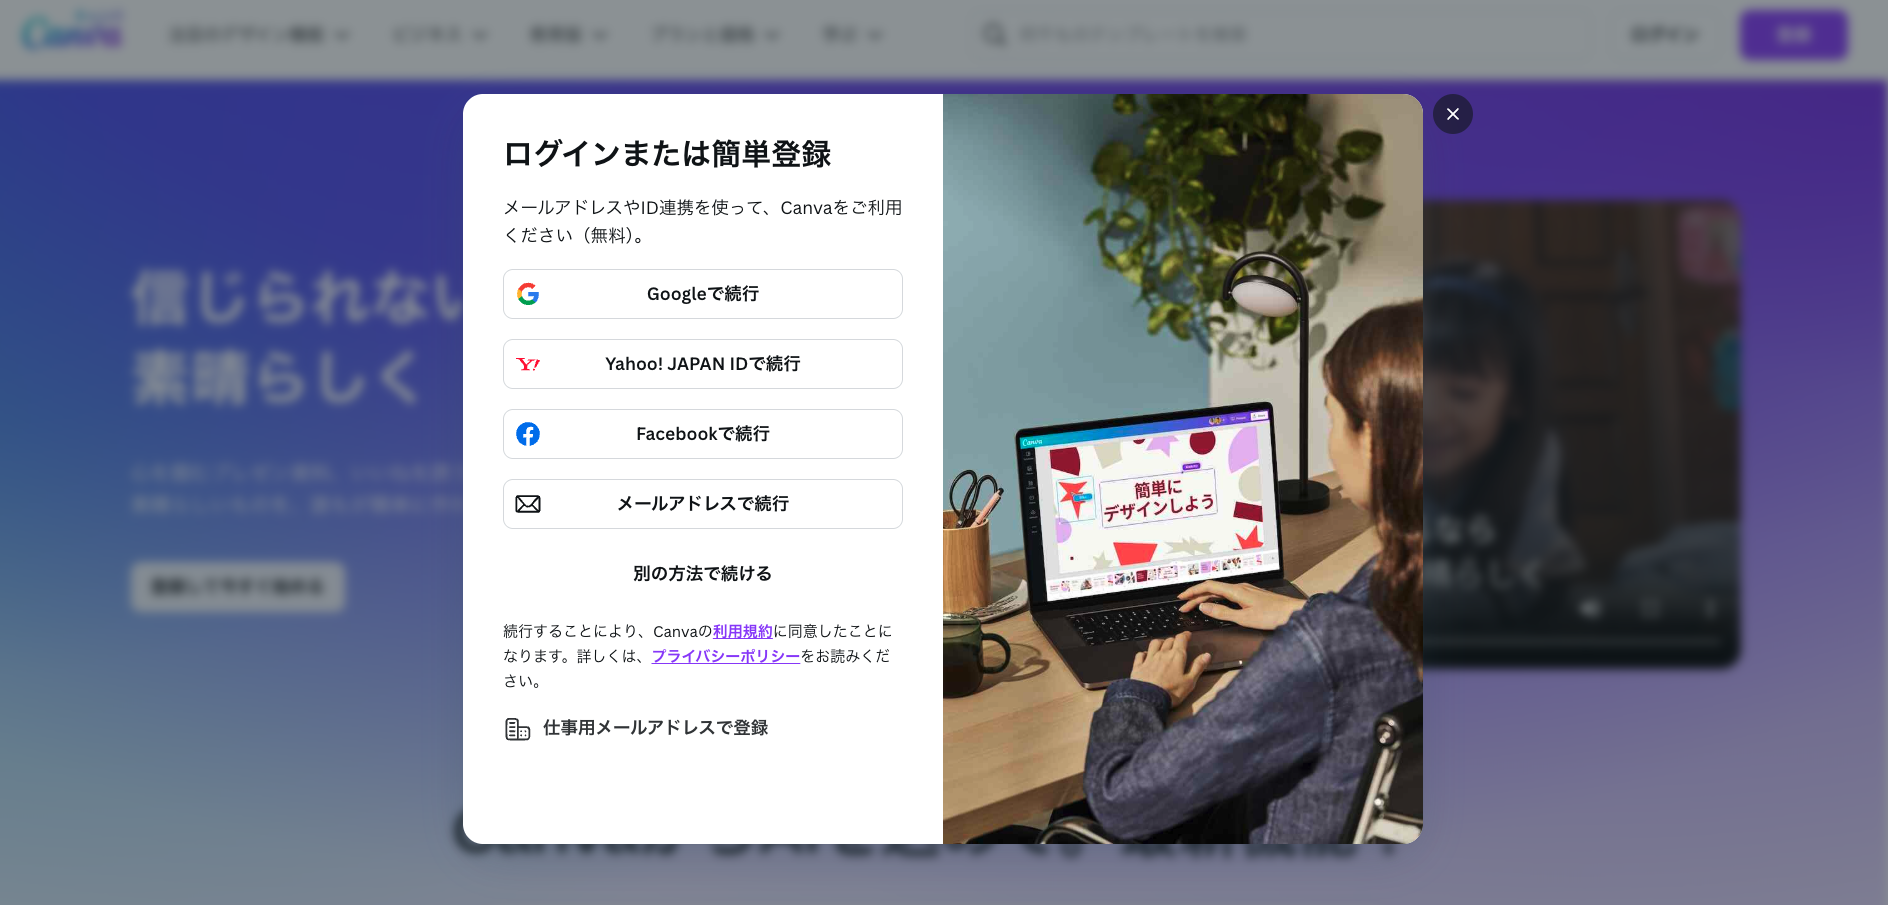Image resolution: width=1888 pixels, height=905 pixels.
Task: Expand the second header navigation dropdown
Action: click(x=440, y=35)
